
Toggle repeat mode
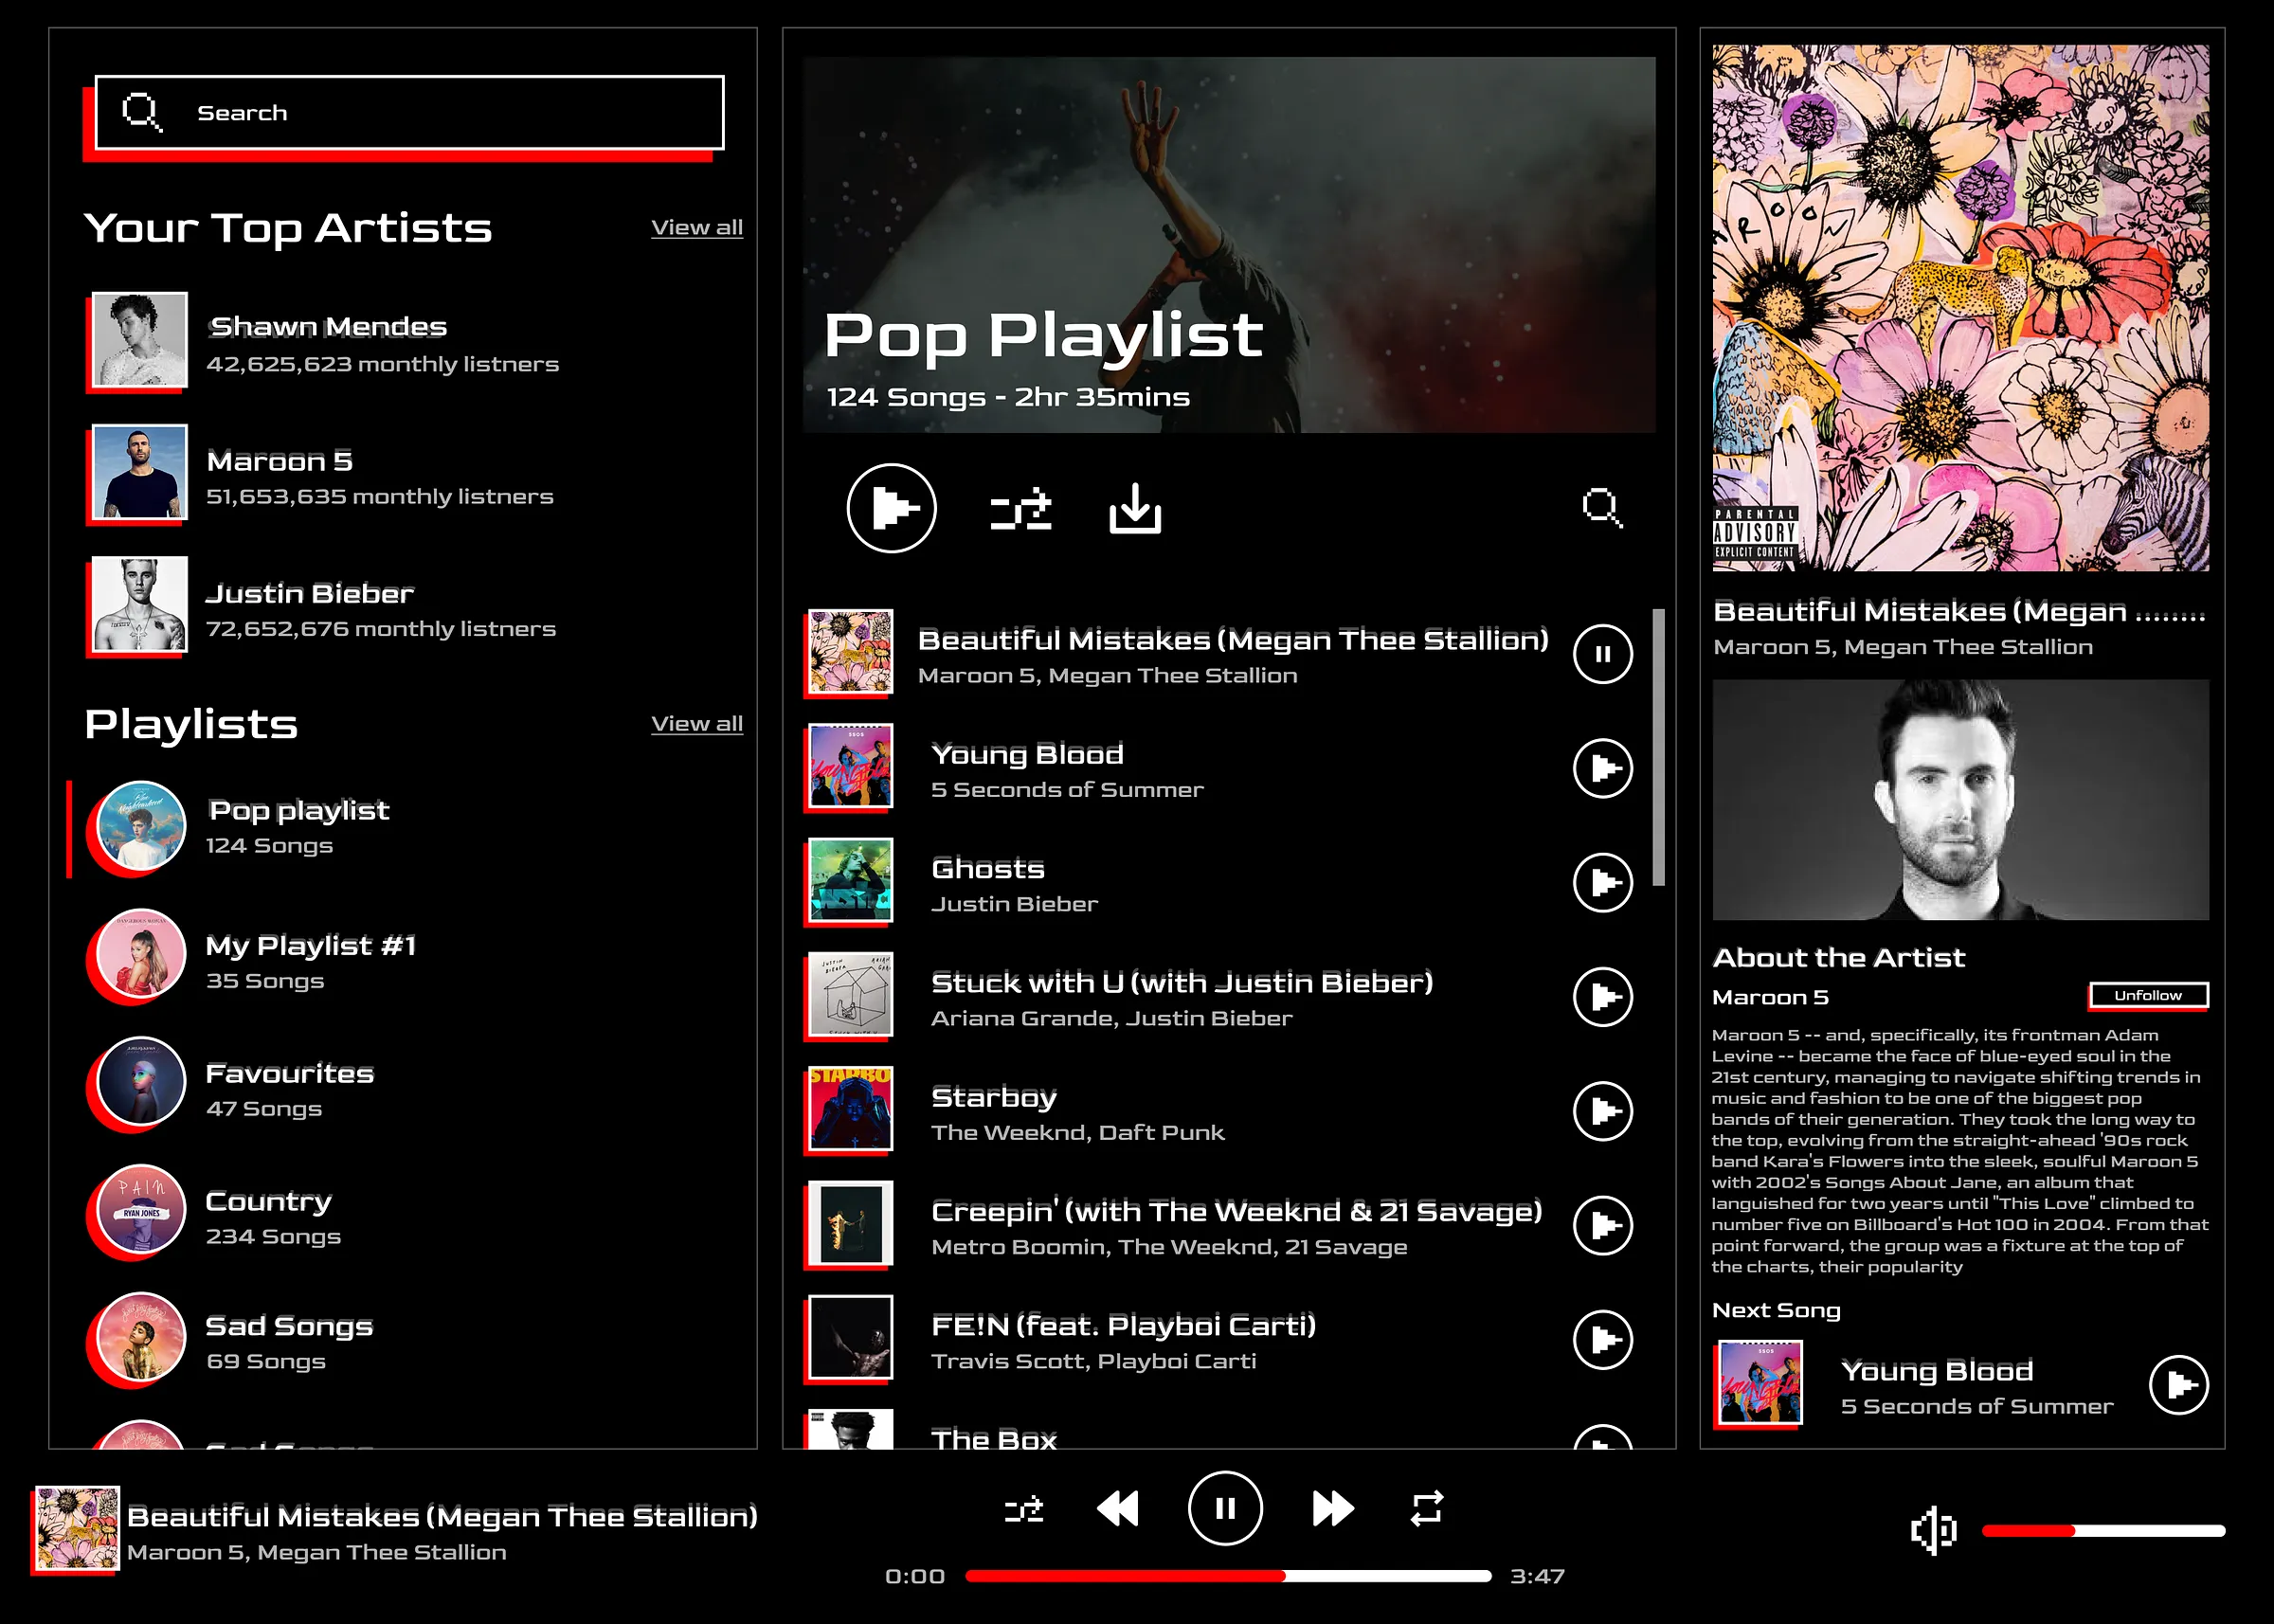[1427, 1508]
